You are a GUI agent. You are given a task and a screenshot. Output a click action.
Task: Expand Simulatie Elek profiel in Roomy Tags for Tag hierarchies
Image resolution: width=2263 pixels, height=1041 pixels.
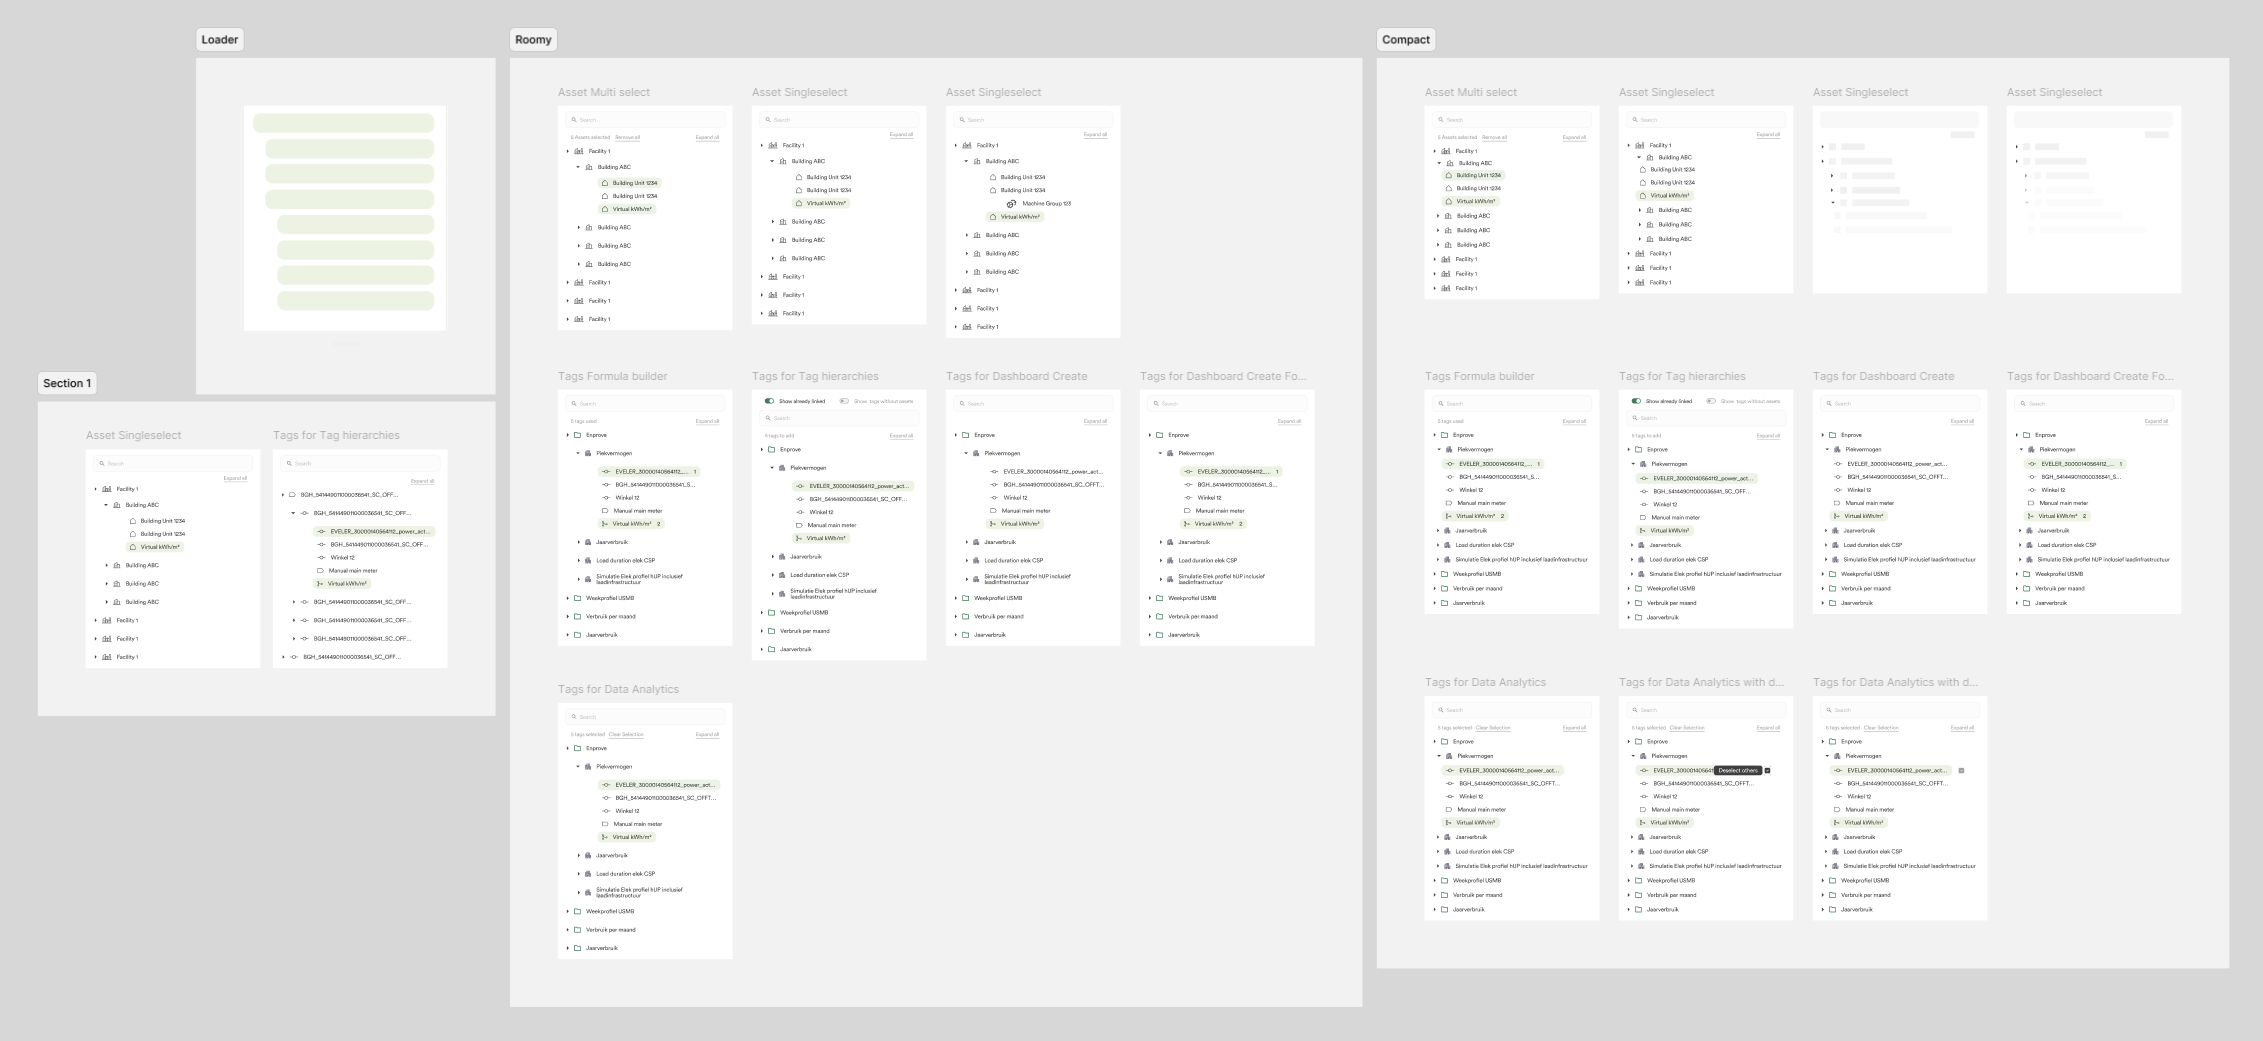[x=772, y=593]
